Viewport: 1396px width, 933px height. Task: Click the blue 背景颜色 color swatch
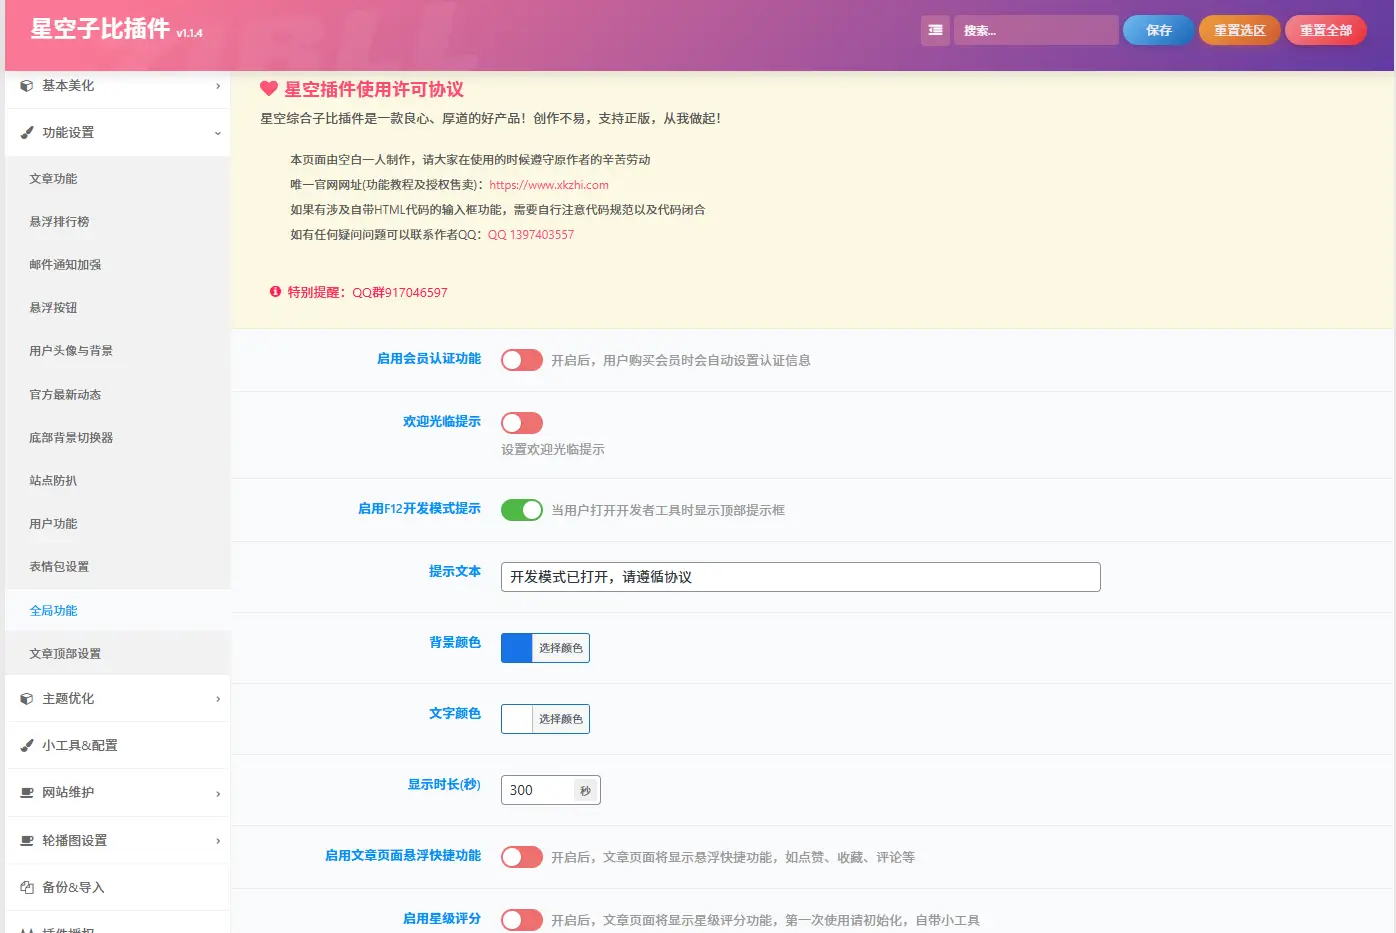(517, 648)
